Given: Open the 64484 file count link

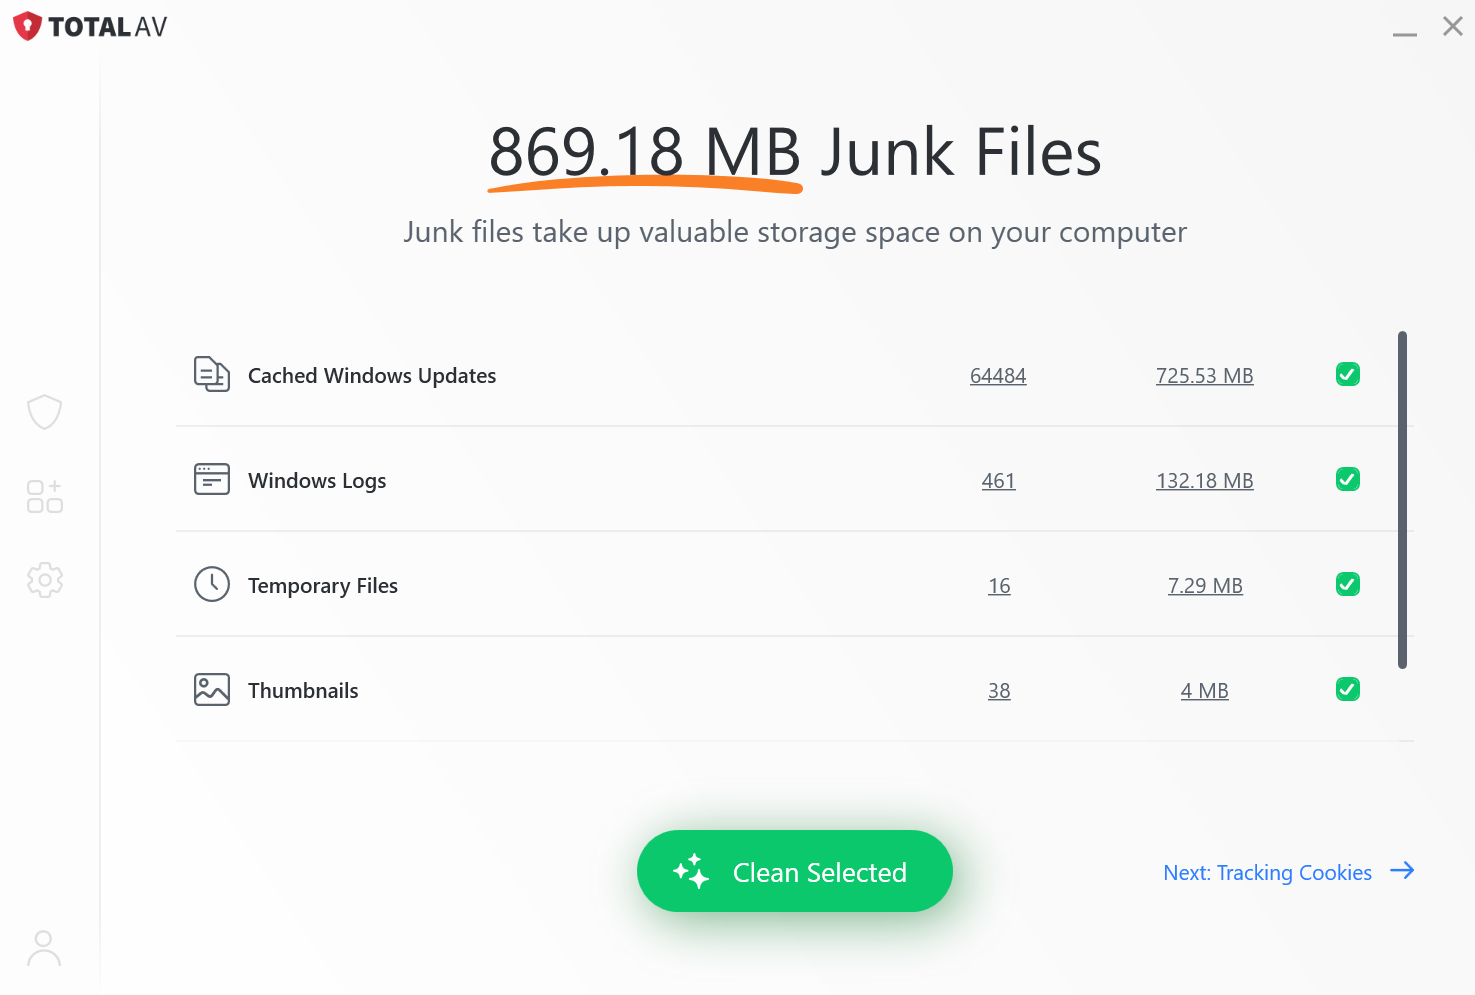Looking at the screenshot, I should pyautogui.click(x=998, y=376).
